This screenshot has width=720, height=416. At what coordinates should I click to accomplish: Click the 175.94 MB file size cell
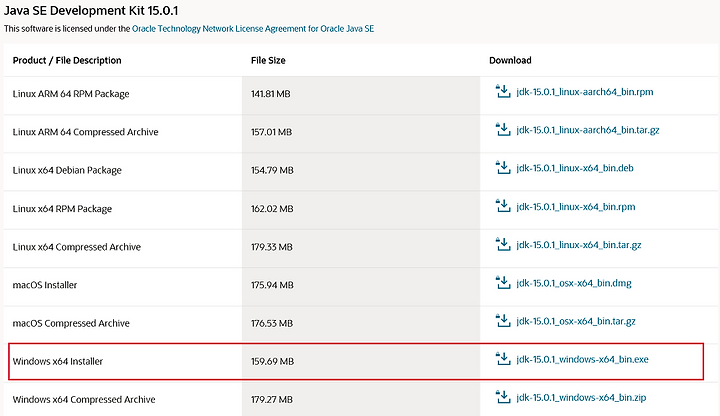pyautogui.click(x=361, y=286)
